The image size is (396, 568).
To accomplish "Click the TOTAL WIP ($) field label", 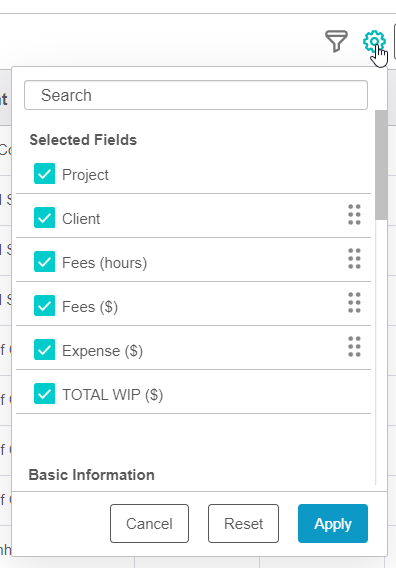I will point(113,395).
